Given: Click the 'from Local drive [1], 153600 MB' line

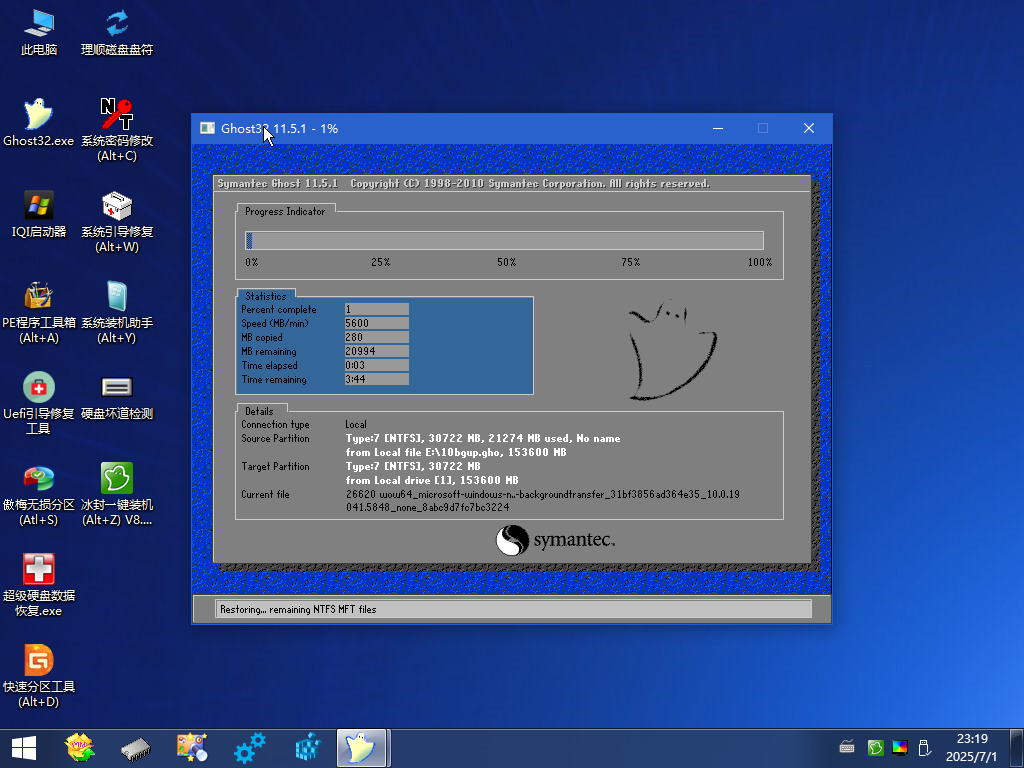Looking at the screenshot, I should [x=432, y=480].
